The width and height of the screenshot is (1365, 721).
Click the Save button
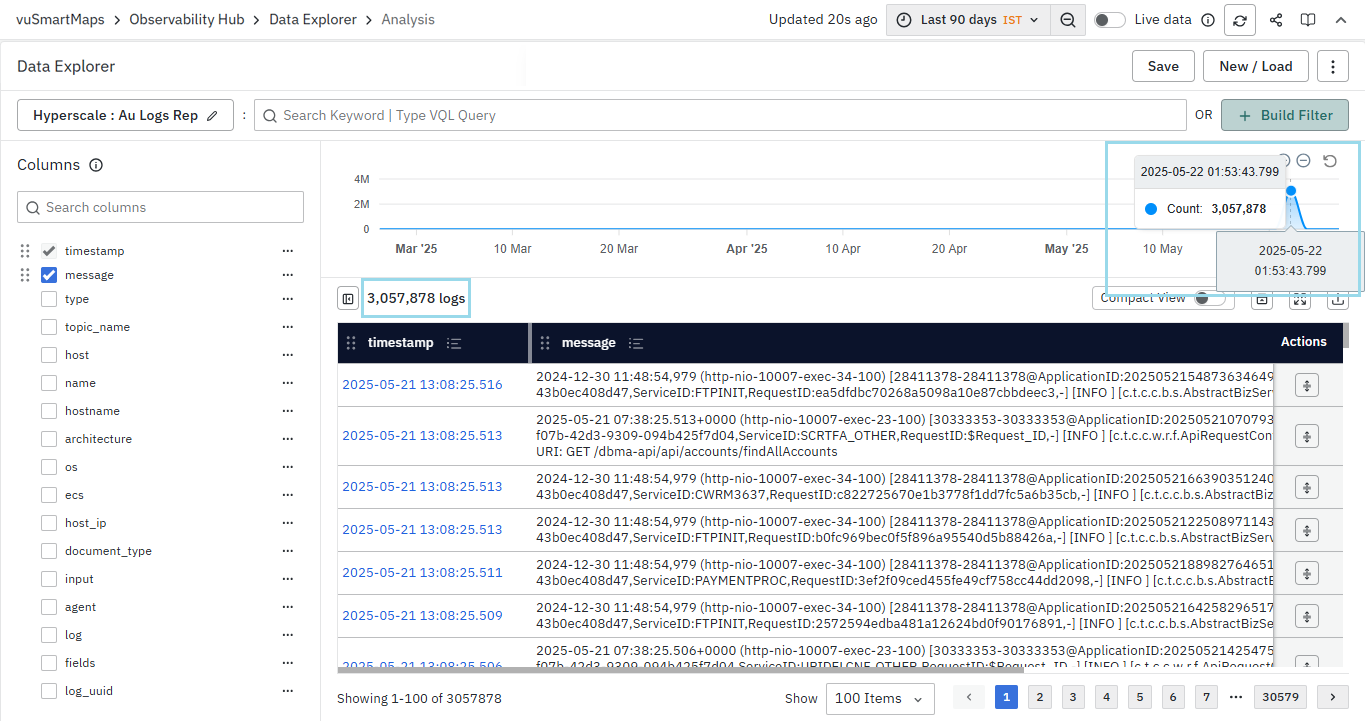click(x=1163, y=66)
